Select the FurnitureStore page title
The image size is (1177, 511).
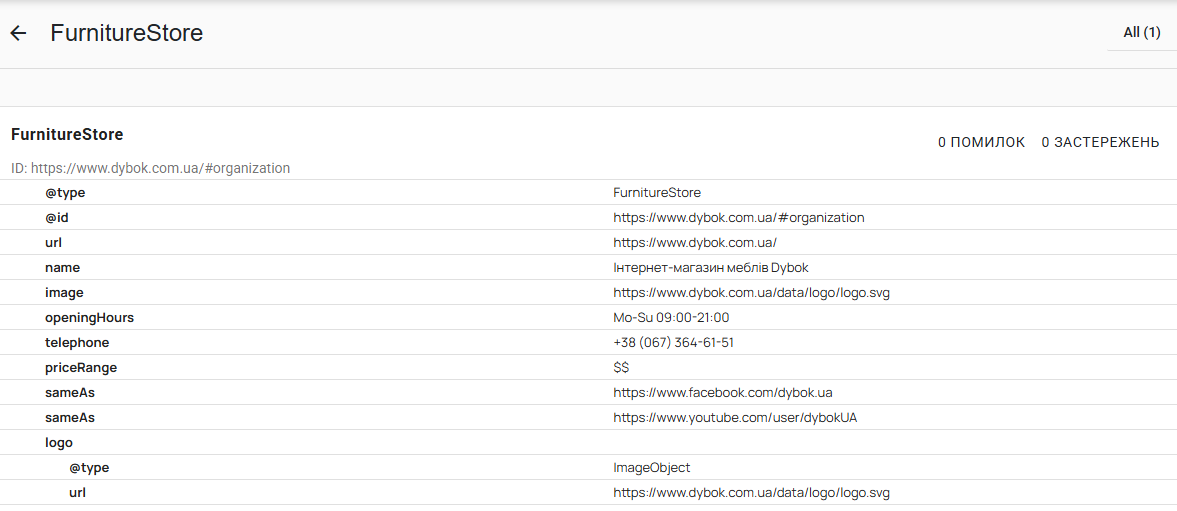pos(127,33)
